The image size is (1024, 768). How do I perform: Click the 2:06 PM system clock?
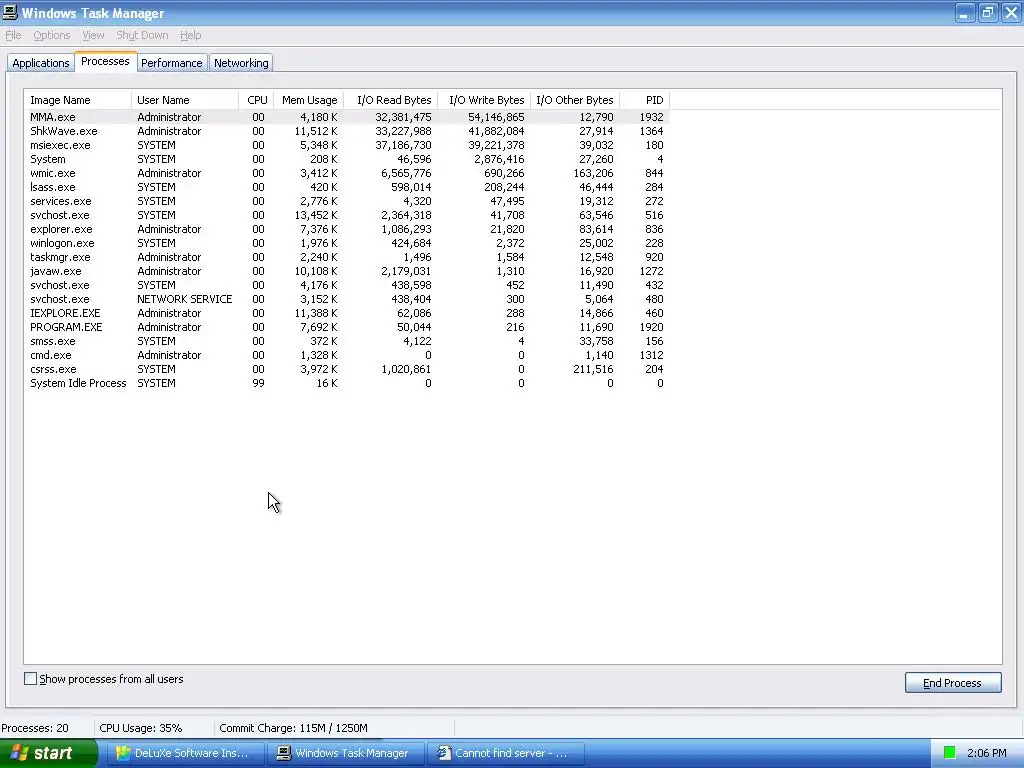tap(986, 753)
